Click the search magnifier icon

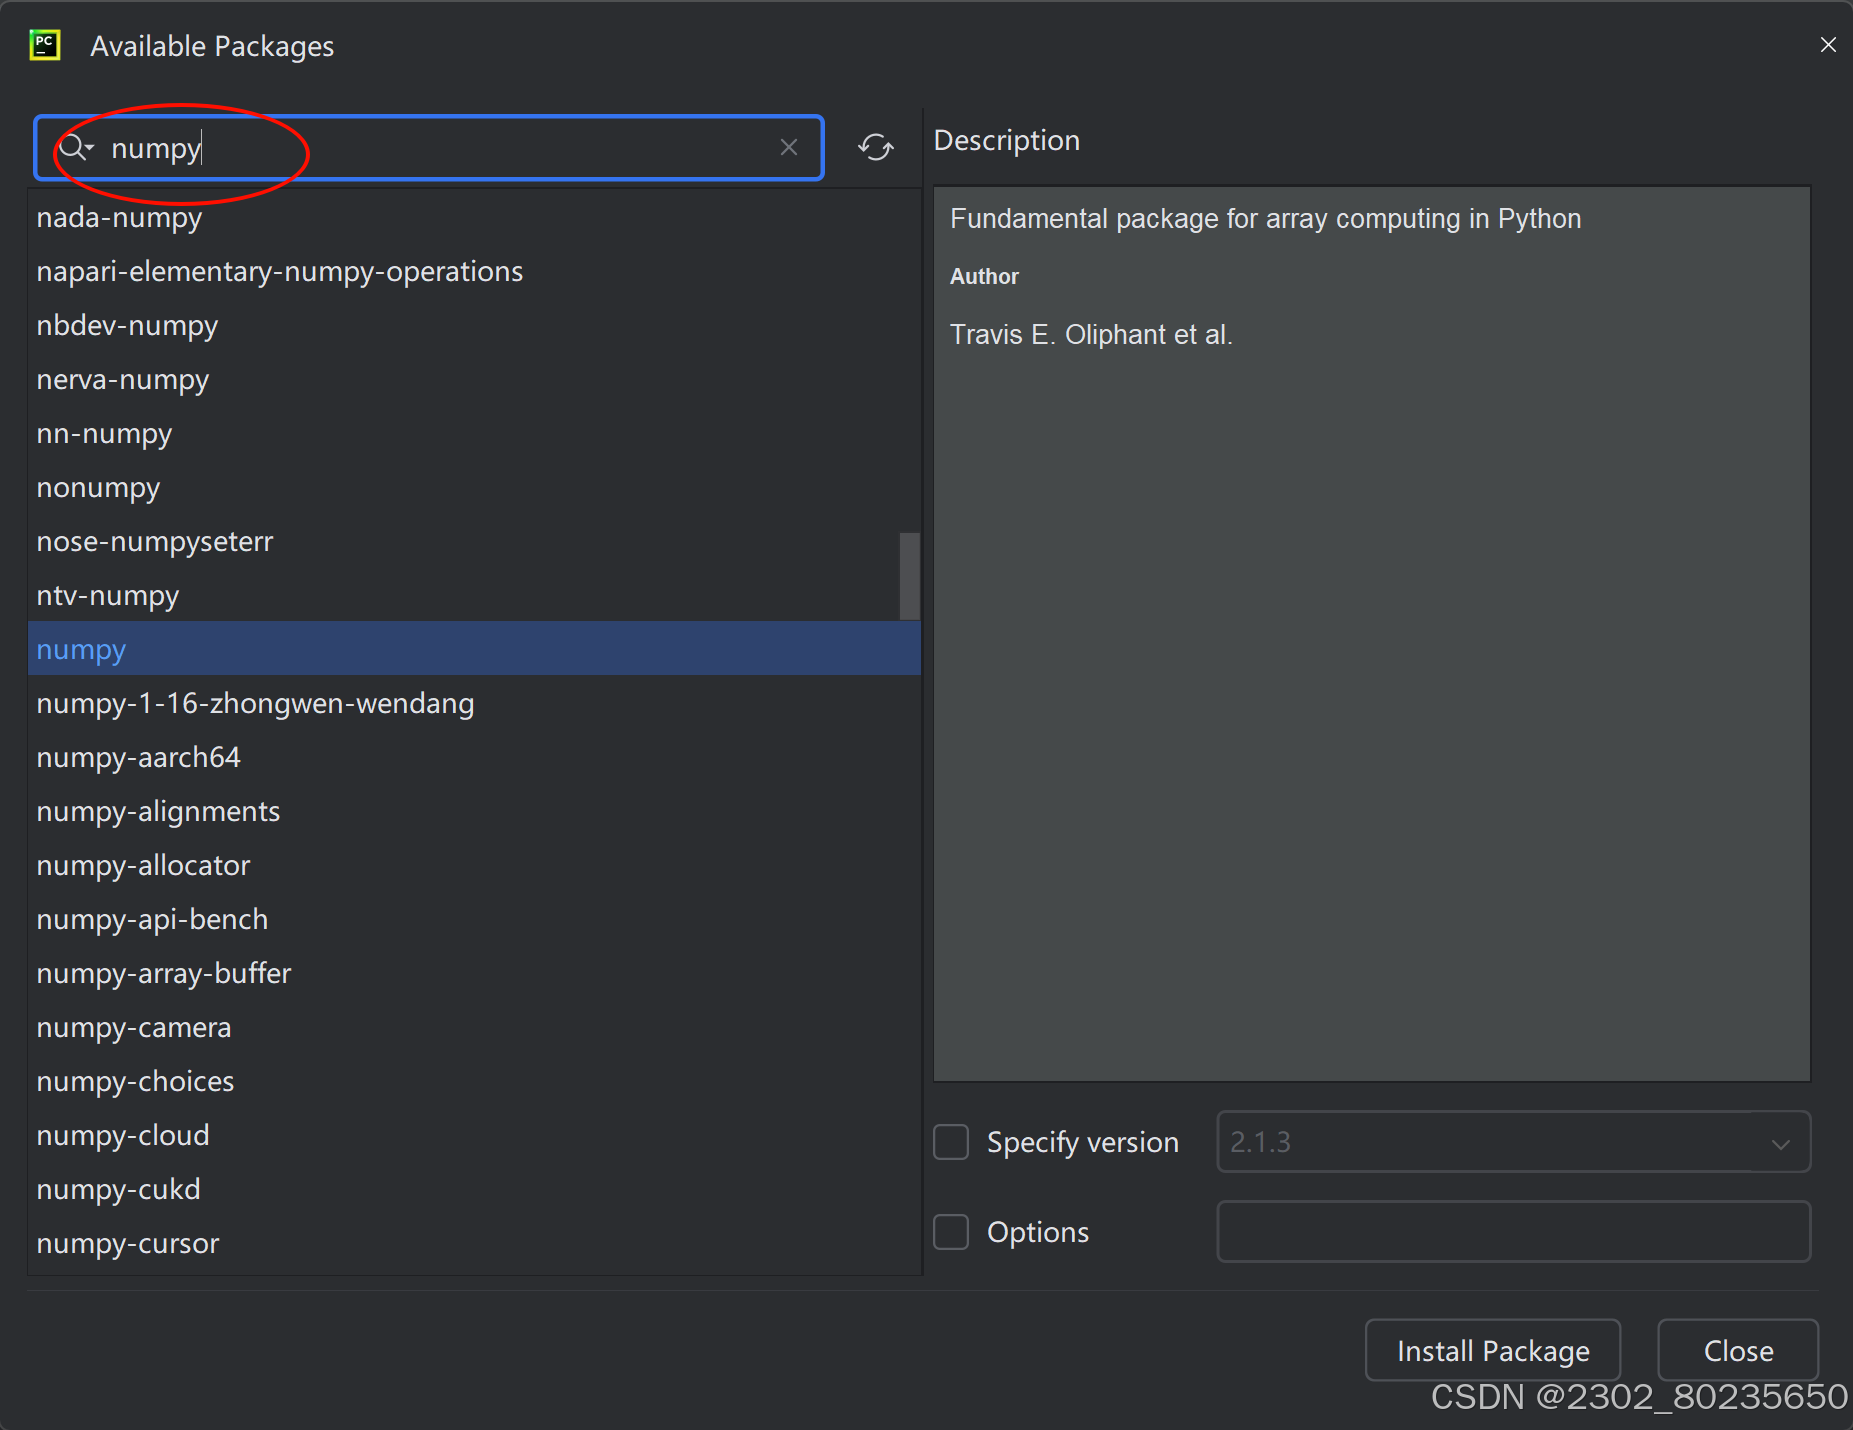pyautogui.click(x=75, y=148)
